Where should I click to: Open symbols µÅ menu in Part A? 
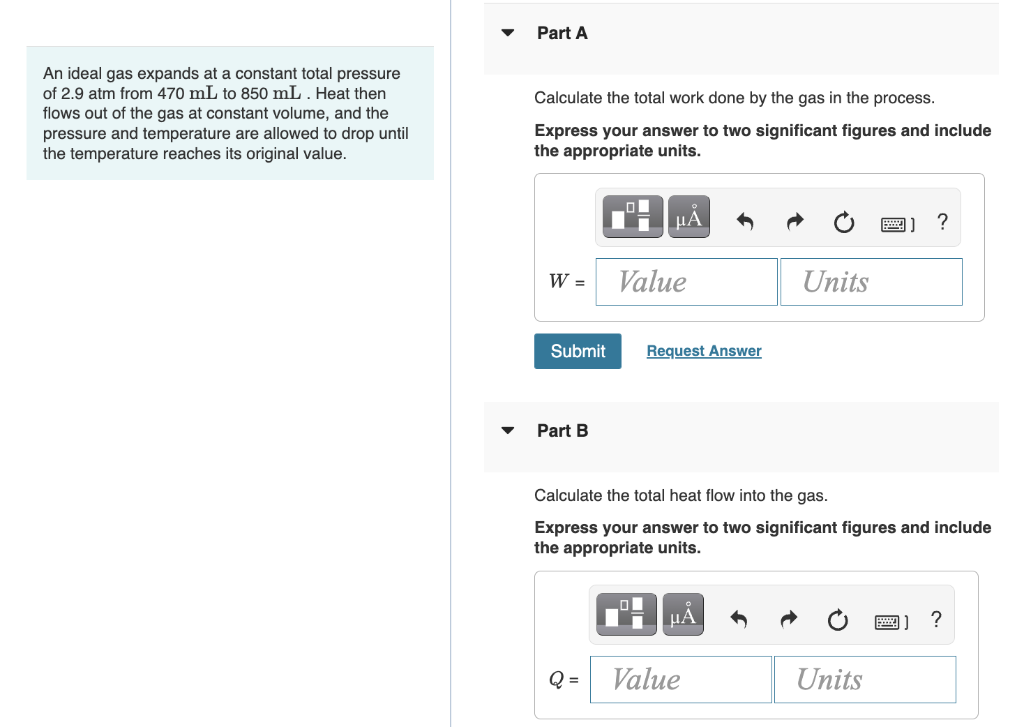[688, 216]
